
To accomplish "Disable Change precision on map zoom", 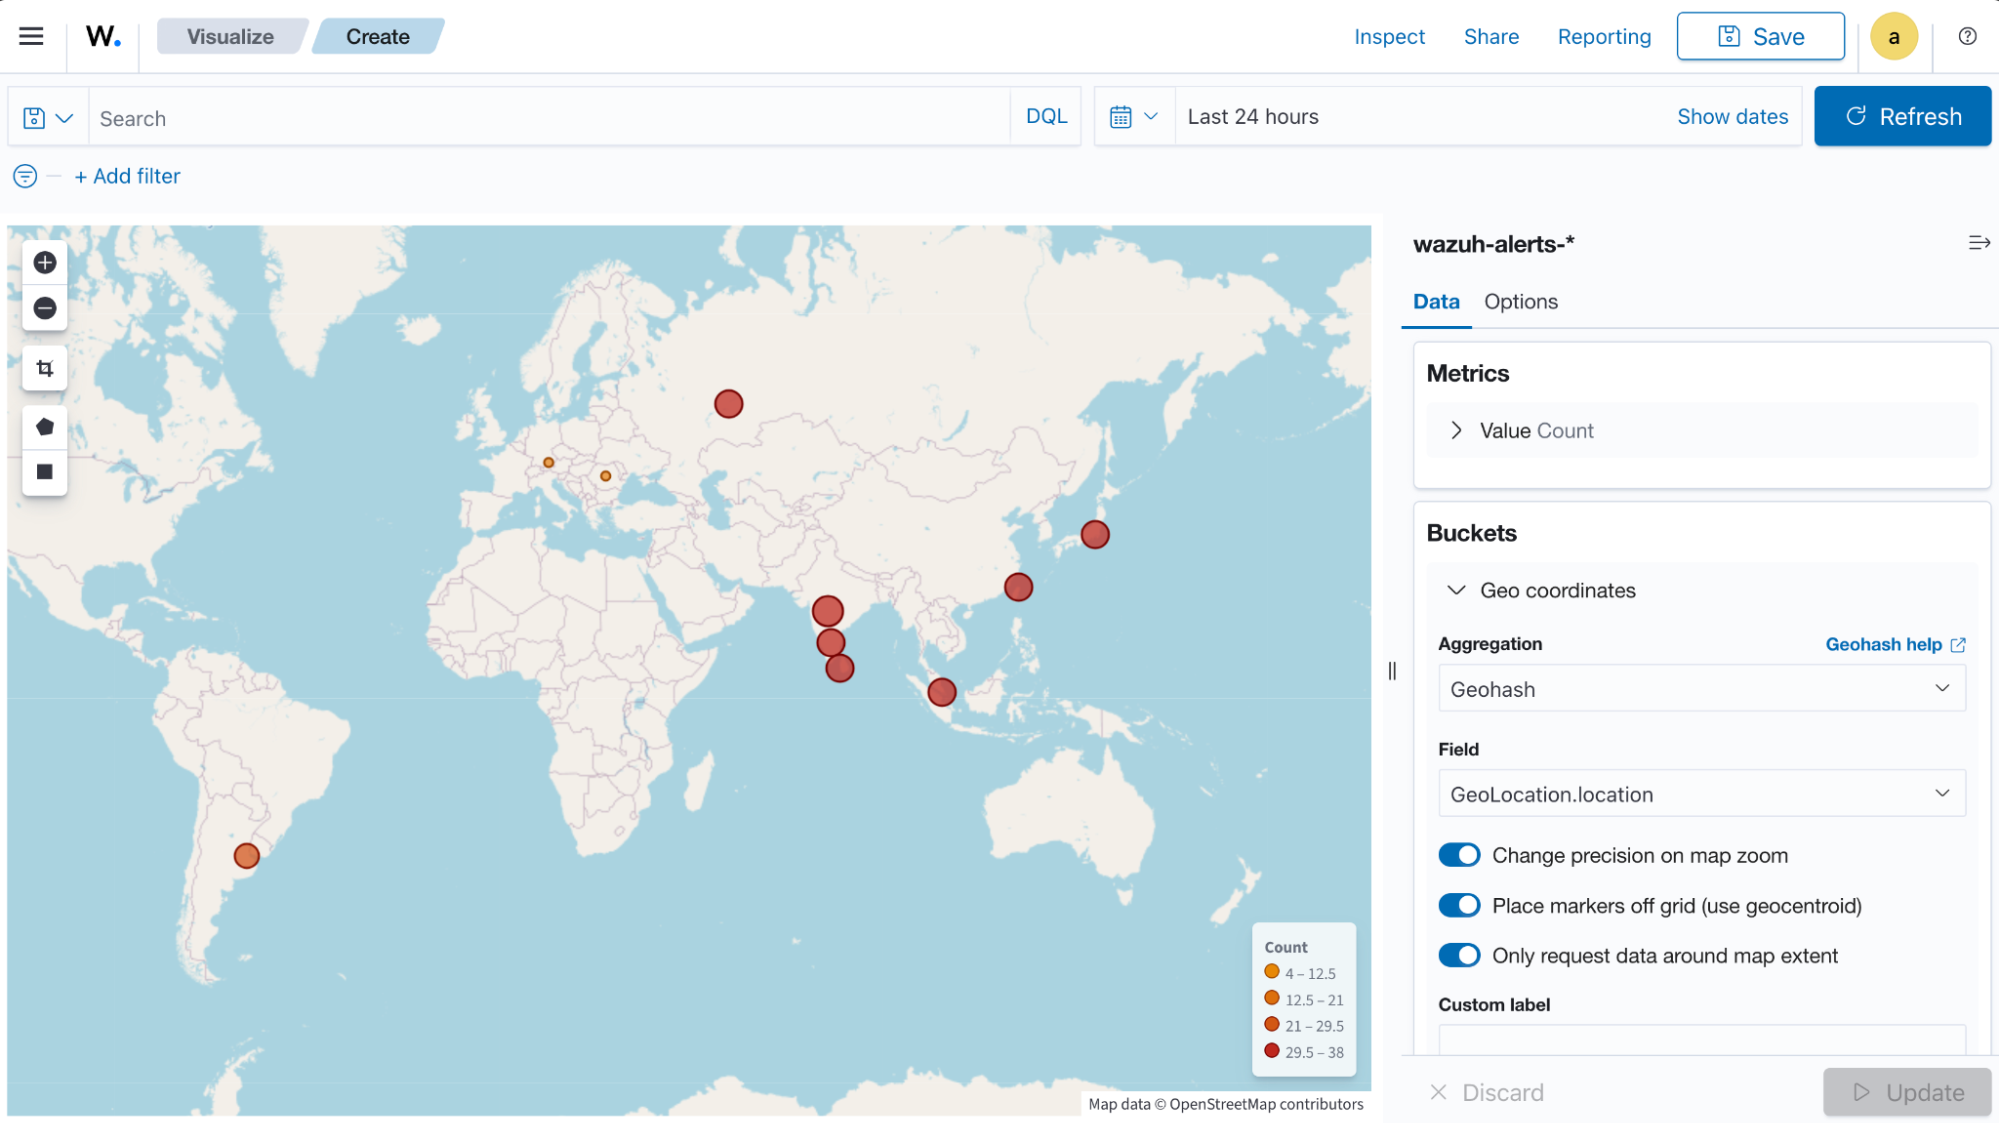I will coord(1459,855).
